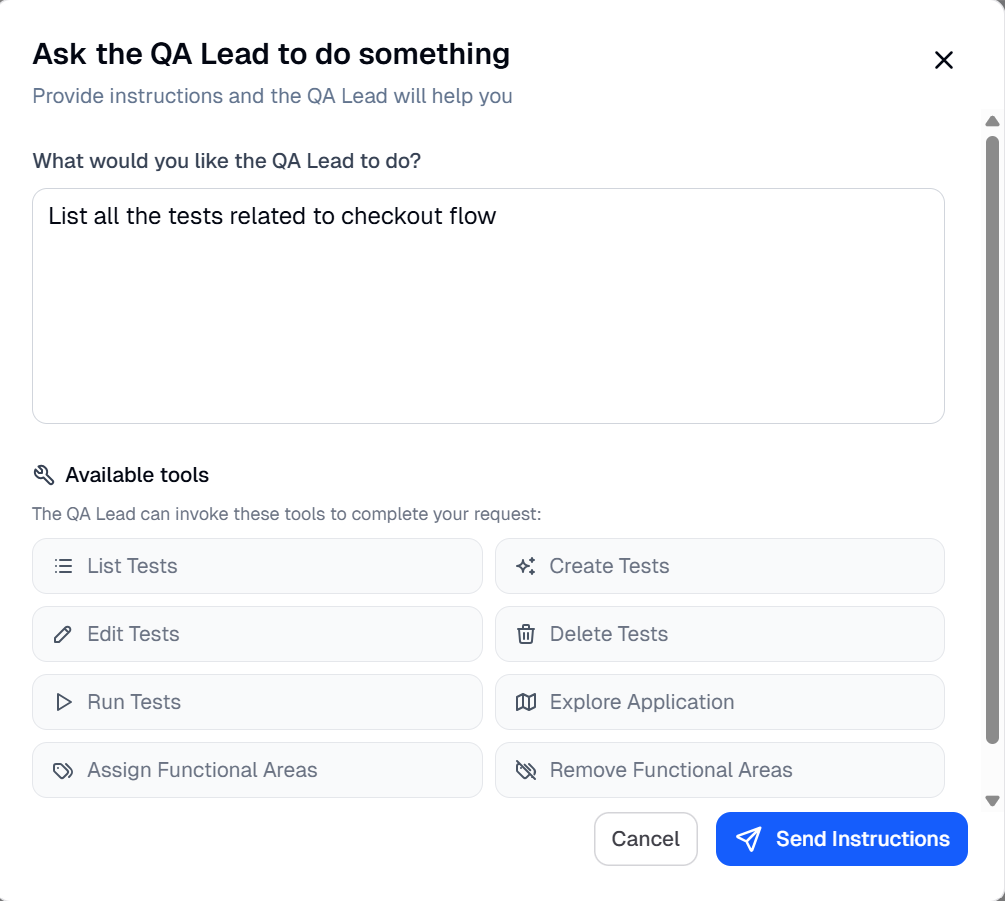This screenshot has height=901, width=1005.
Task: Click the Explore Application map icon
Action: pos(525,702)
